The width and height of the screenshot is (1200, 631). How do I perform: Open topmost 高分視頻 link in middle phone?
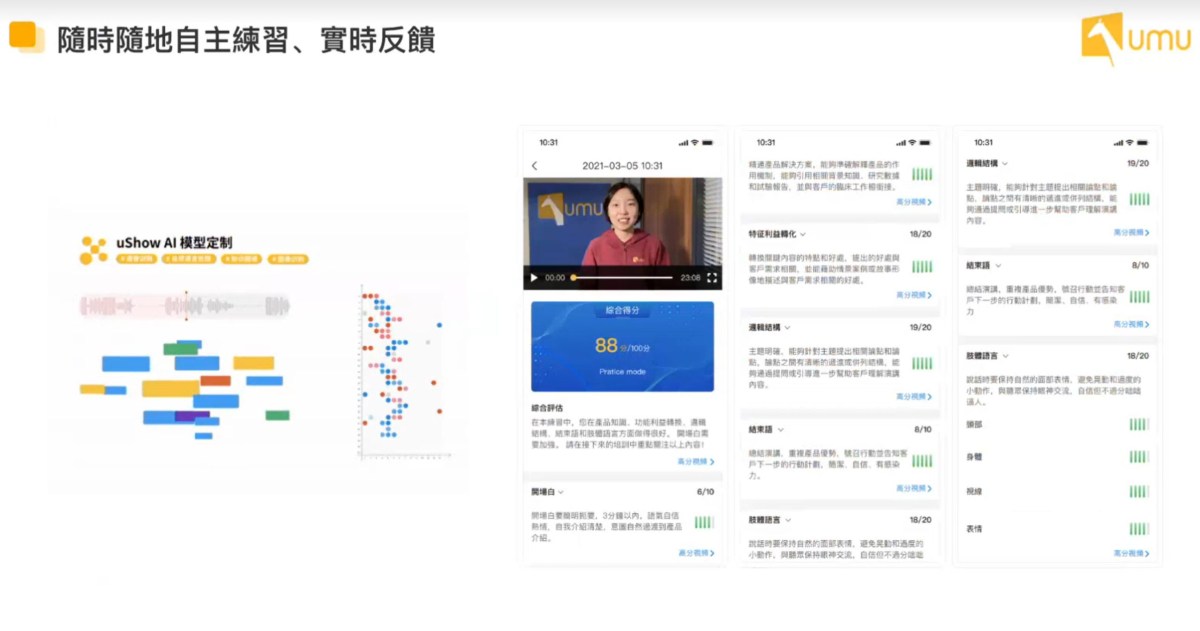(x=914, y=202)
